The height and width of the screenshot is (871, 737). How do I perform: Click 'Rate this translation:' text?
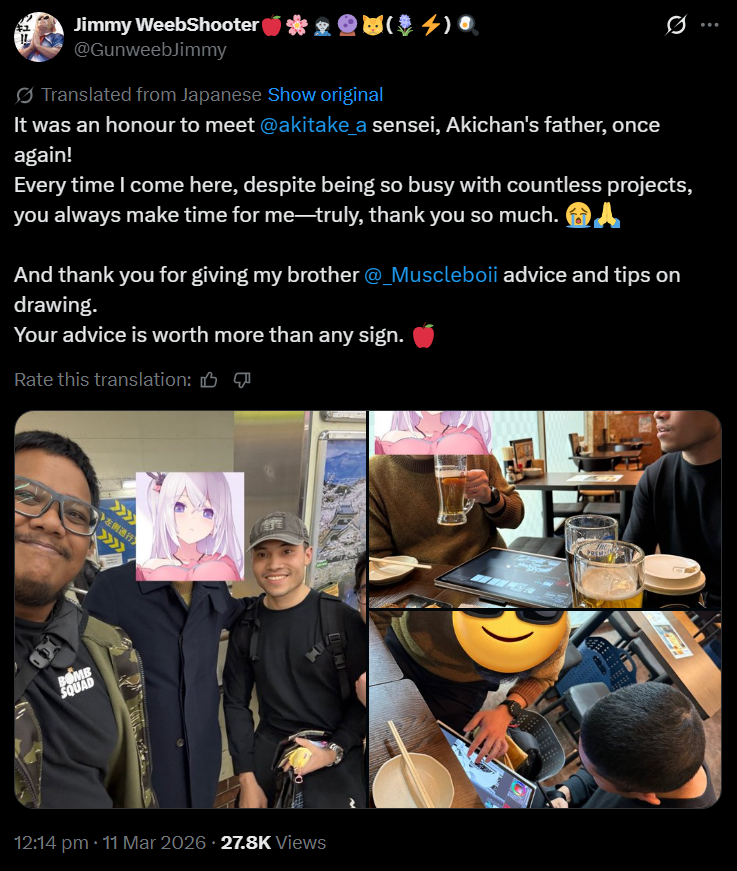[103, 379]
